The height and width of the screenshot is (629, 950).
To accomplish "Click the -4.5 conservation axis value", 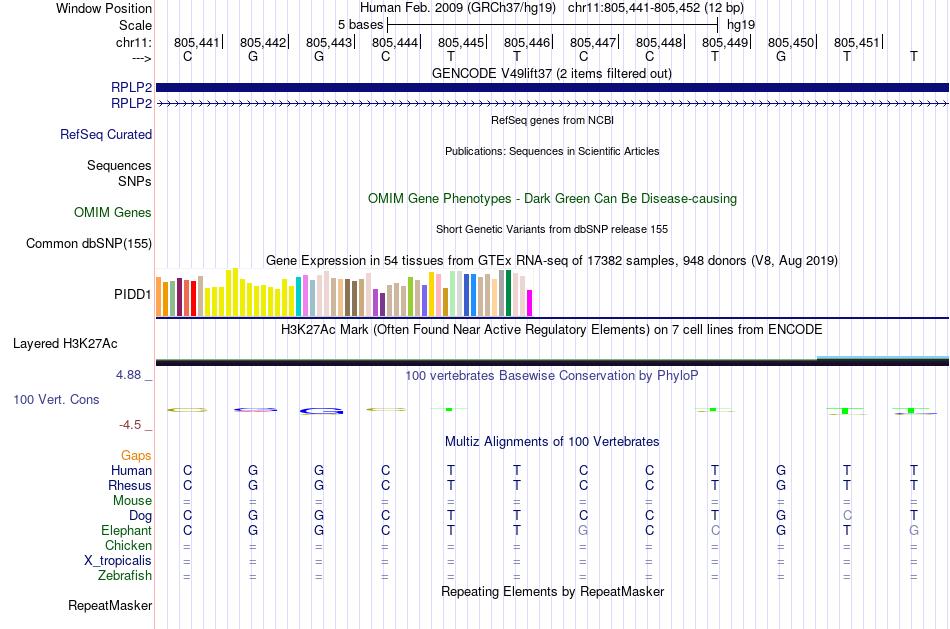I will click(130, 425).
